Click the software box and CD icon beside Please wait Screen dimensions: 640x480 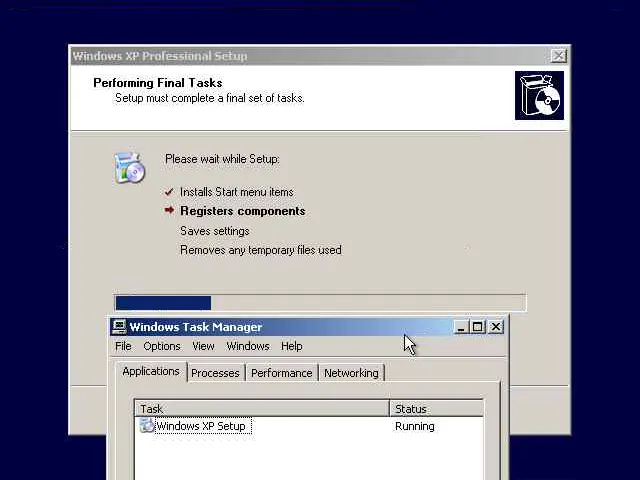tap(130, 167)
